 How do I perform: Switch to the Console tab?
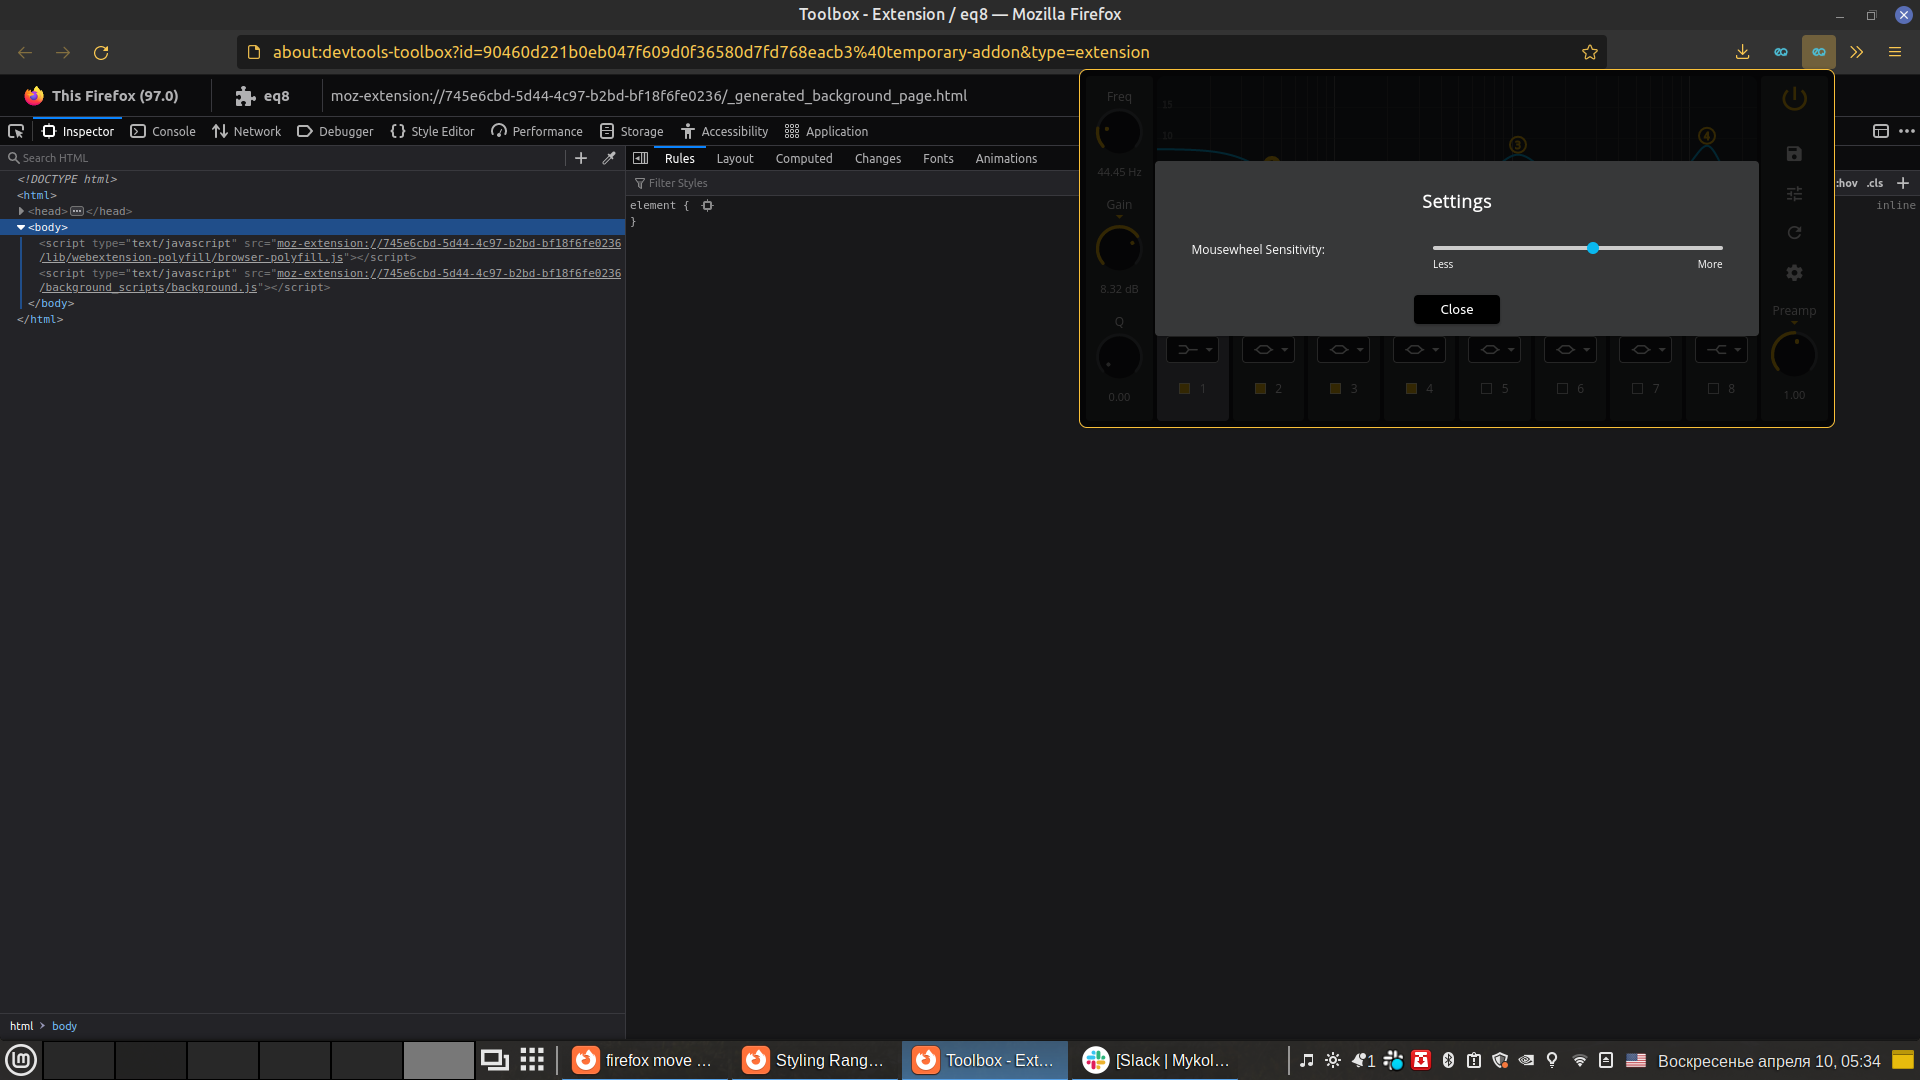coord(163,131)
